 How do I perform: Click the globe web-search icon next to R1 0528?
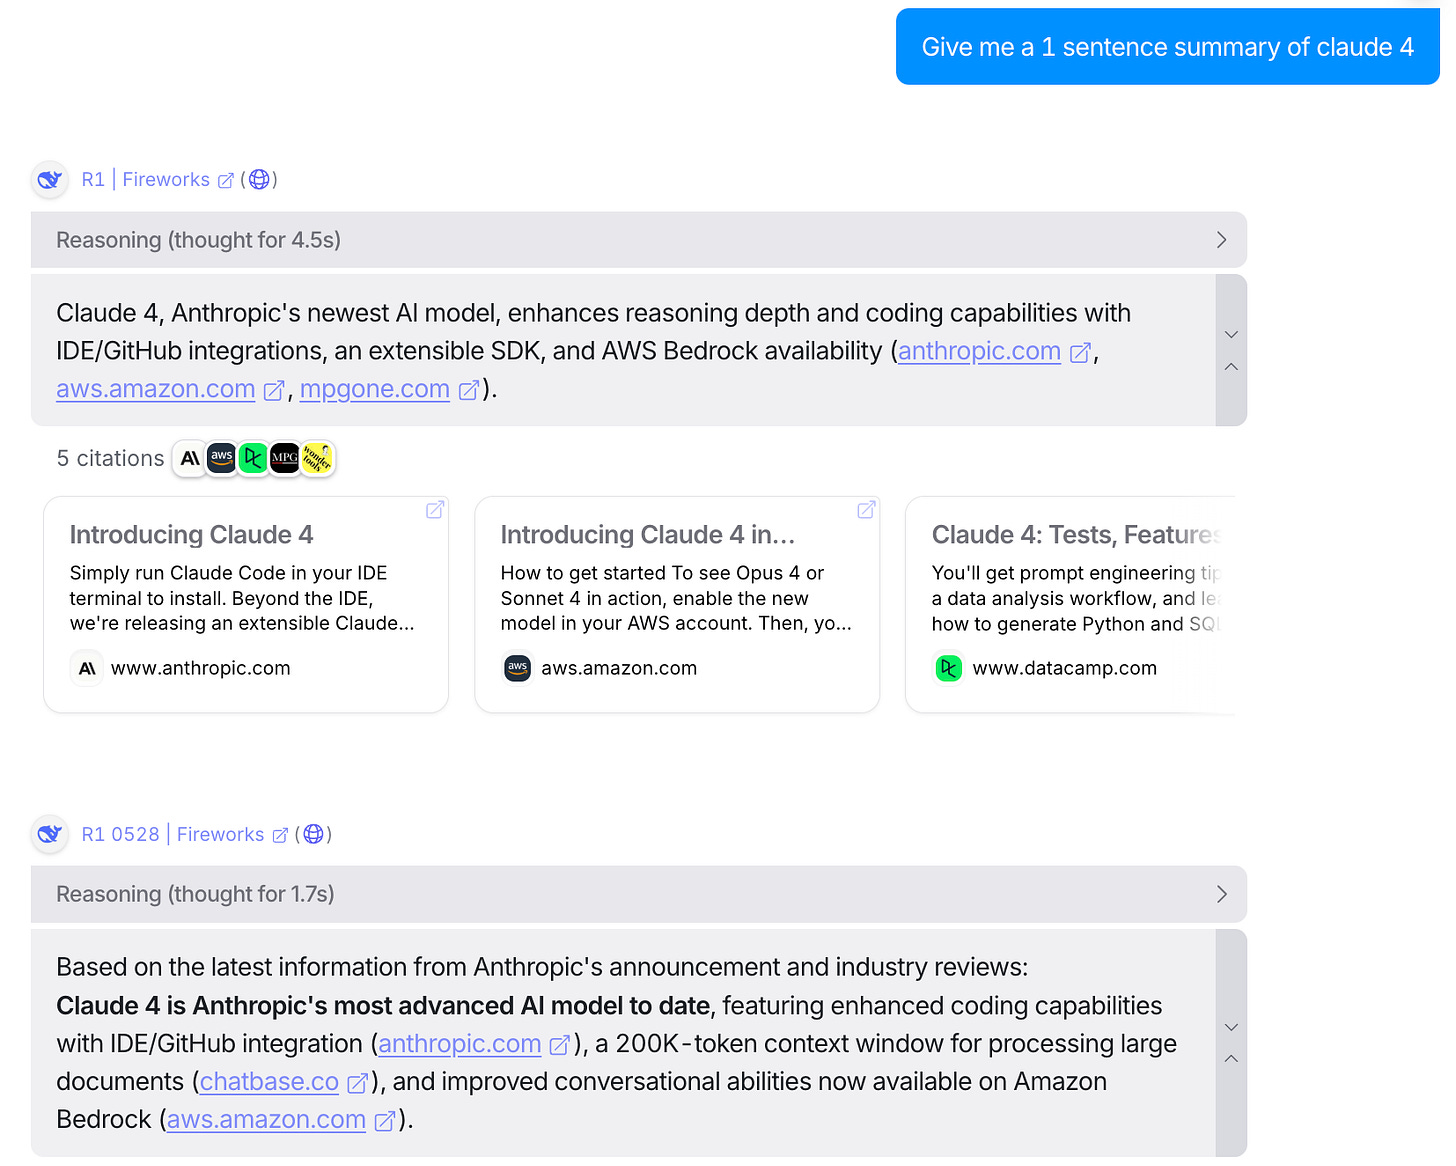pyautogui.click(x=313, y=834)
